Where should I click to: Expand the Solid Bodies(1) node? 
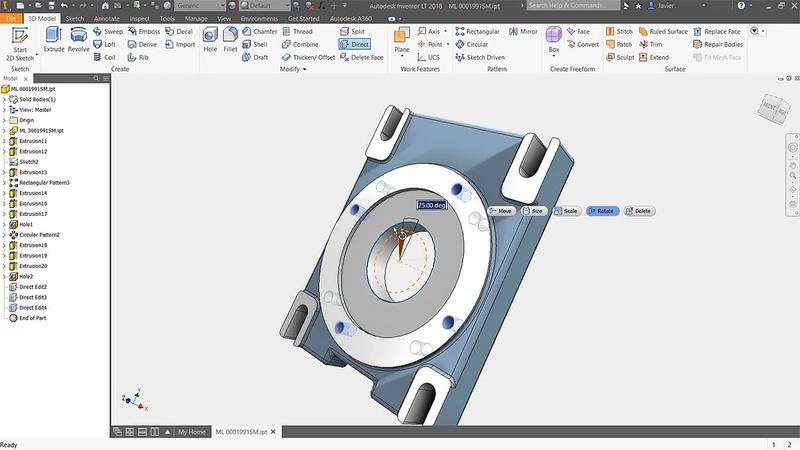click(x=5, y=99)
